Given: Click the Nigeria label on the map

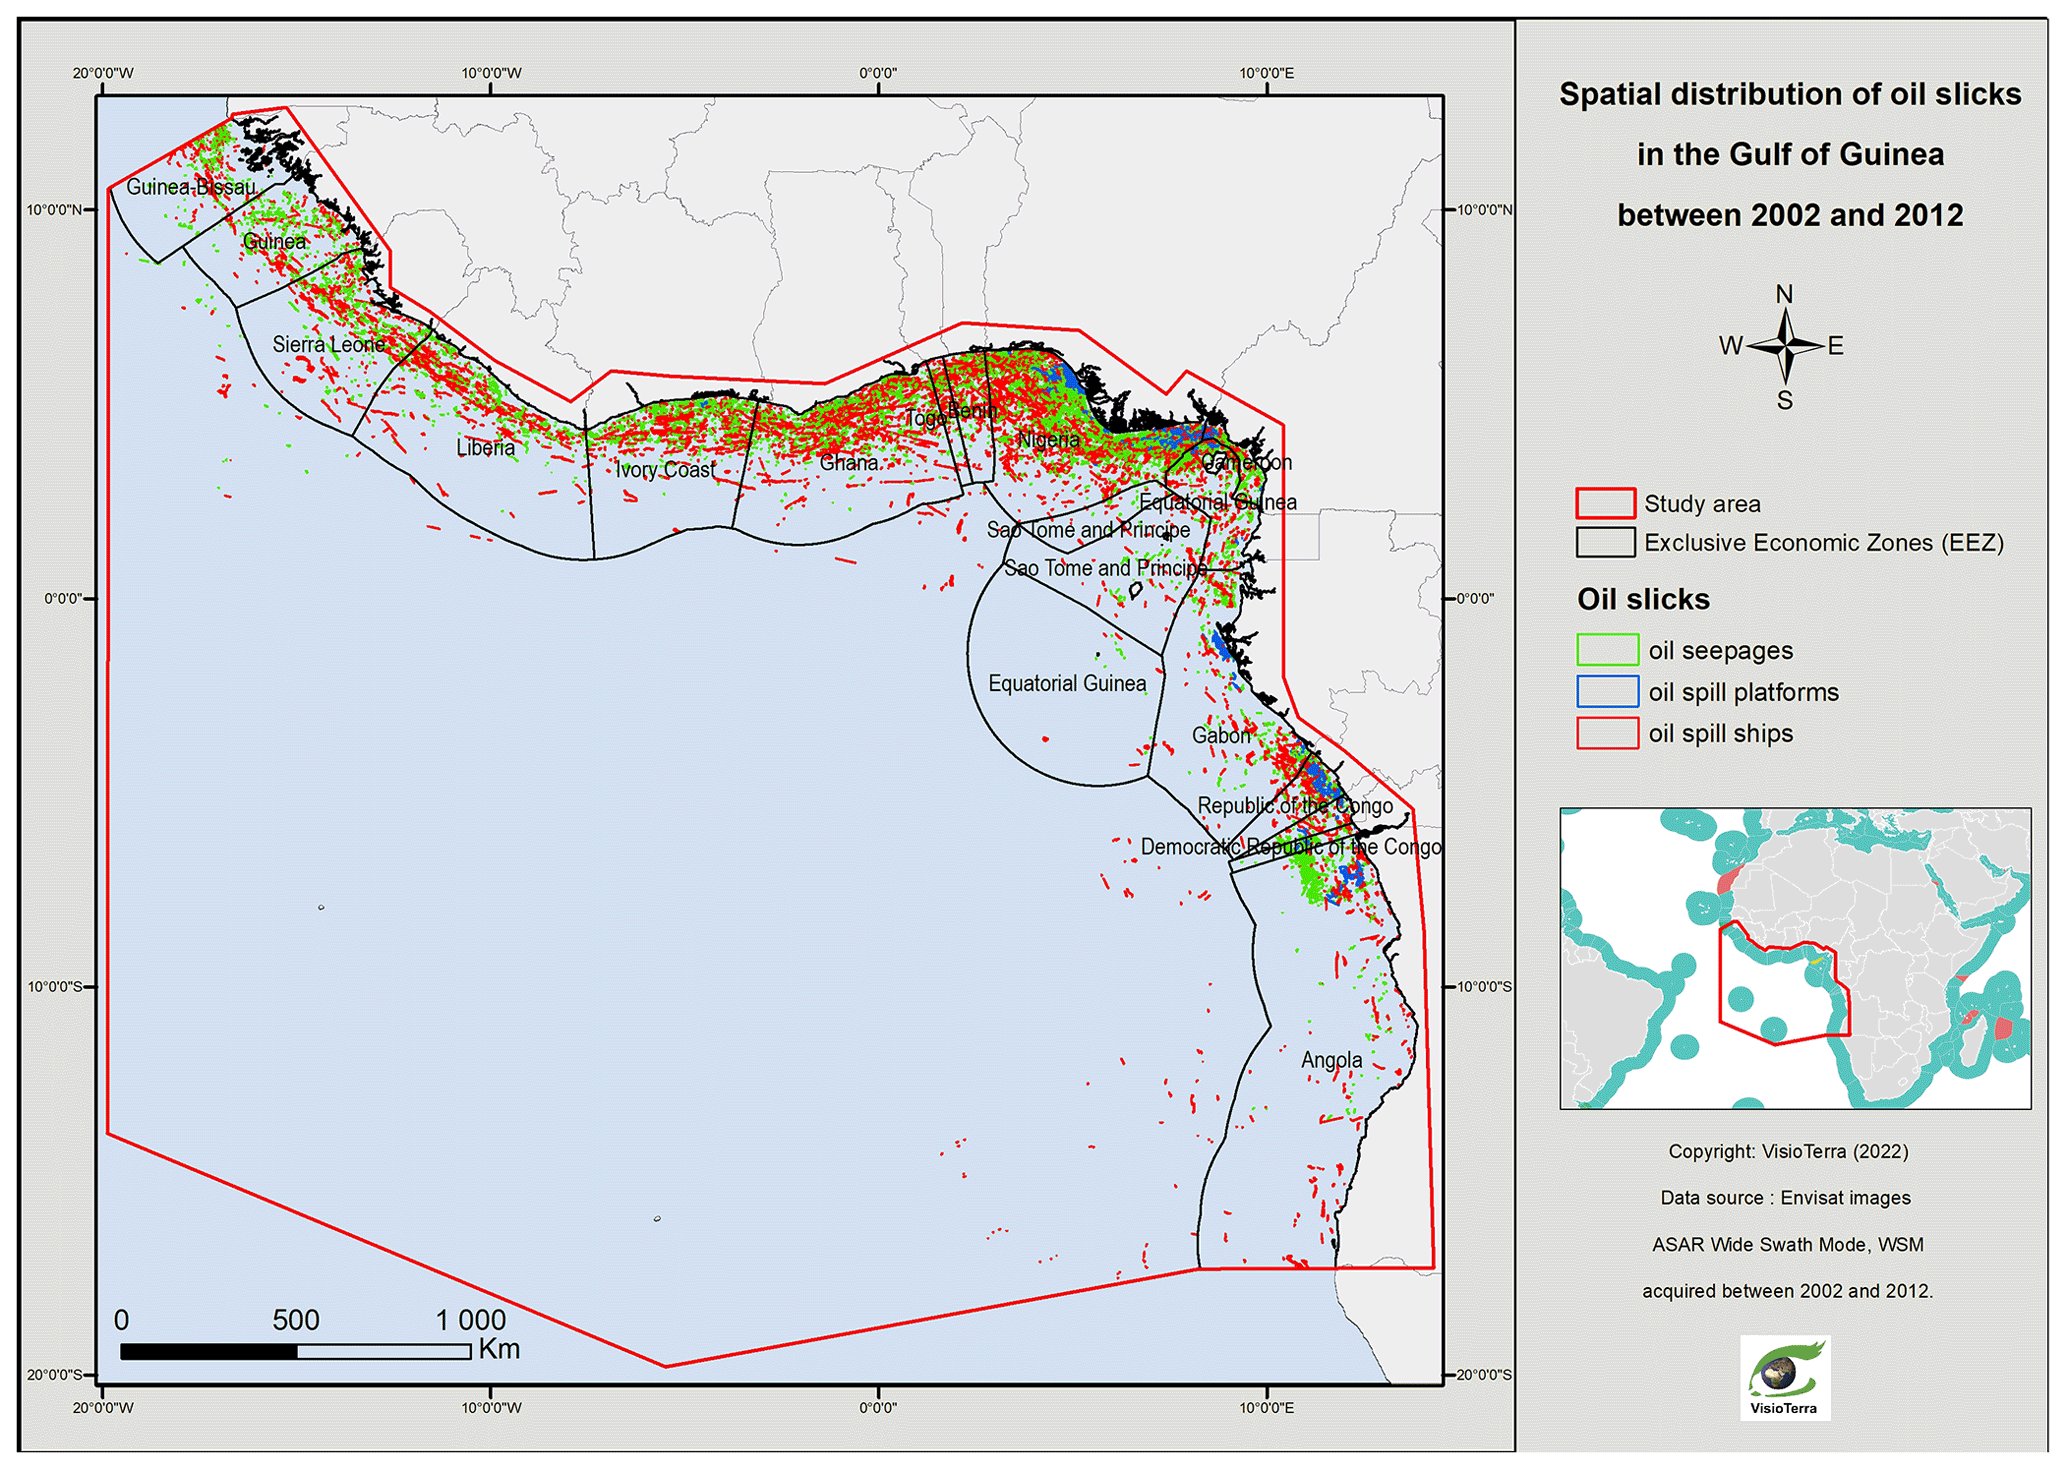Looking at the screenshot, I should pyautogui.click(x=1048, y=440).
